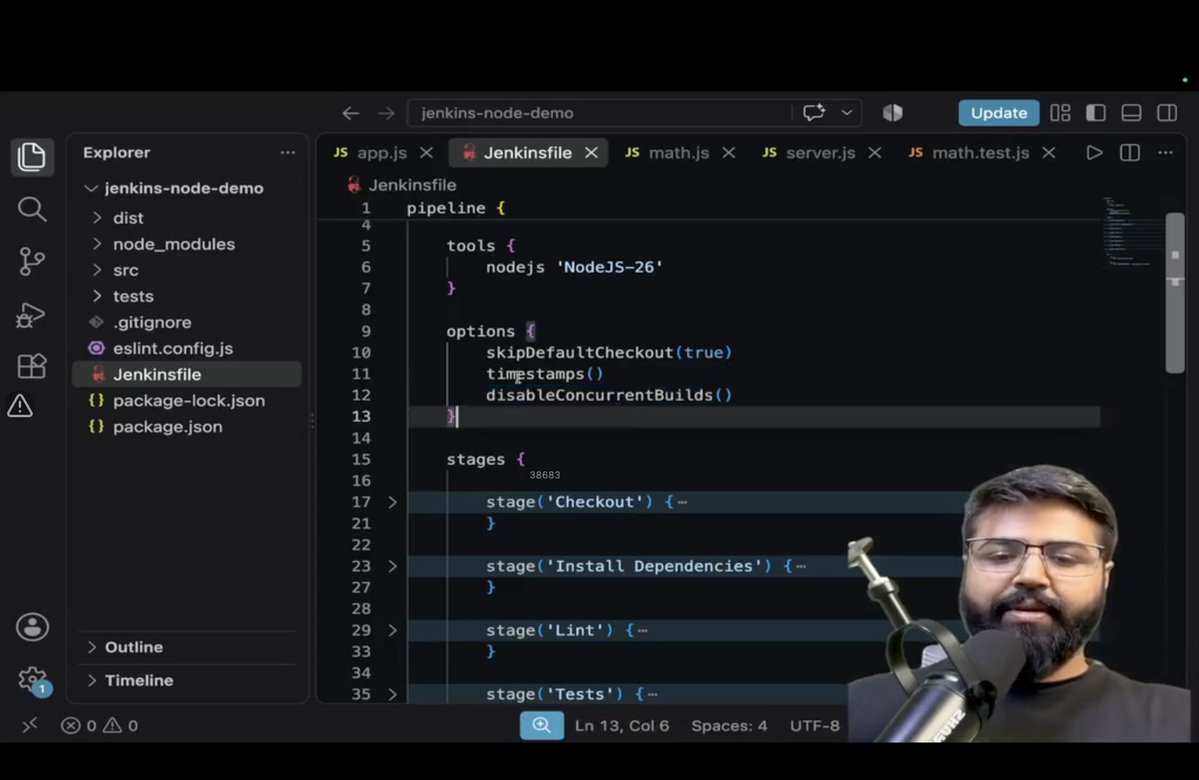The width and height of the screenshot is (1199, 780).
Task: Open errors and warnings count in status bar
Action: (99, 725)
